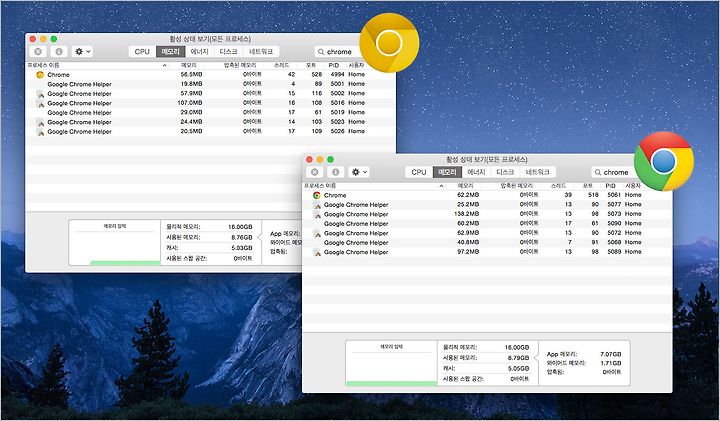This screenshot has width=720, height=421.
Task: Sort by 프로세스 이름 column in the front window
Action: [320, 185]
